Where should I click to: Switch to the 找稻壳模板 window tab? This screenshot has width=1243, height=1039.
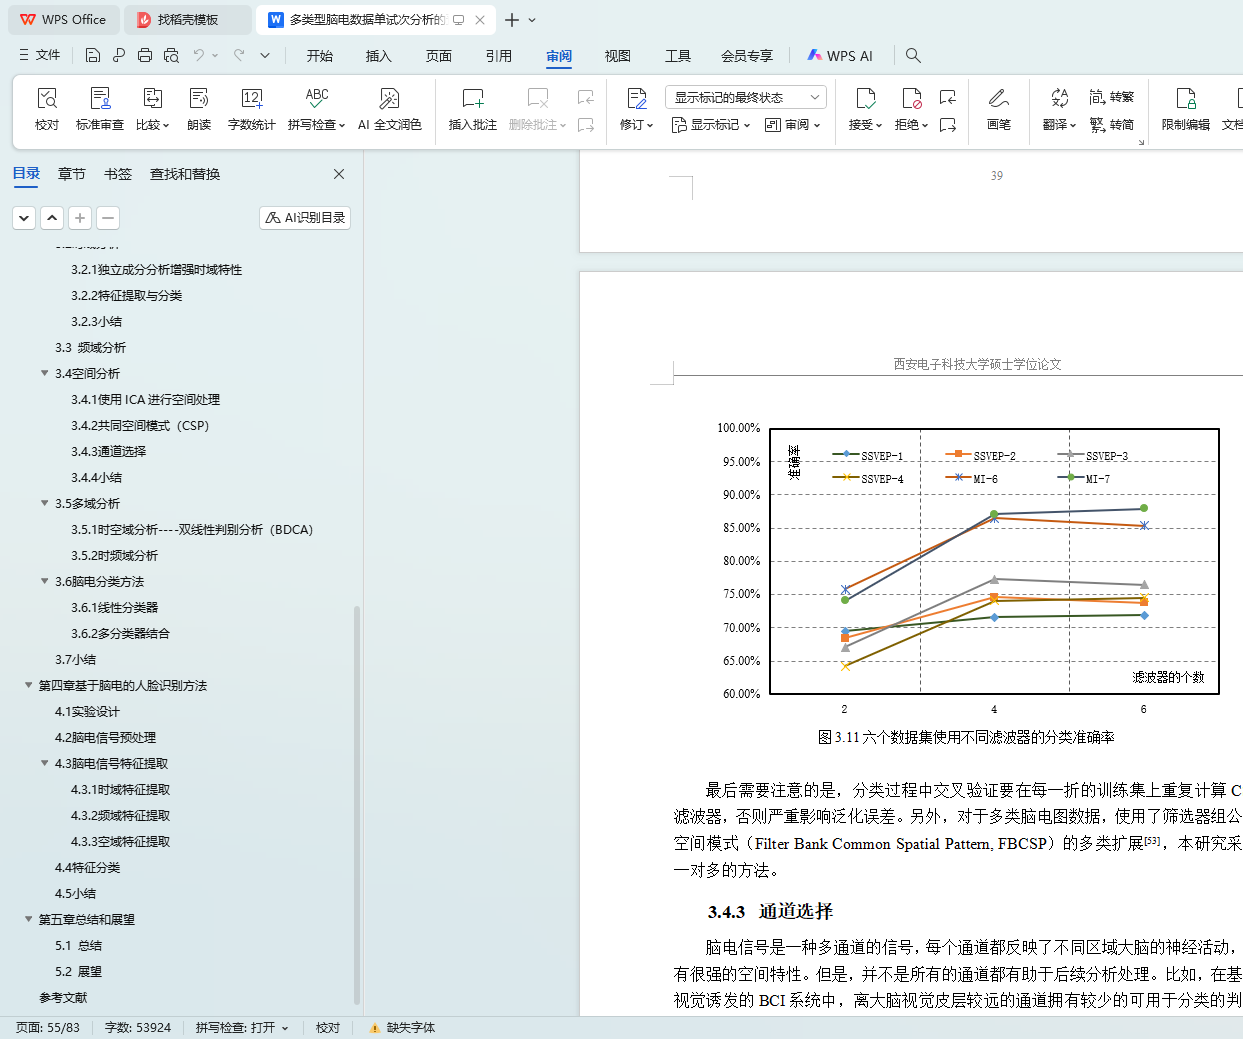[189, 20]
